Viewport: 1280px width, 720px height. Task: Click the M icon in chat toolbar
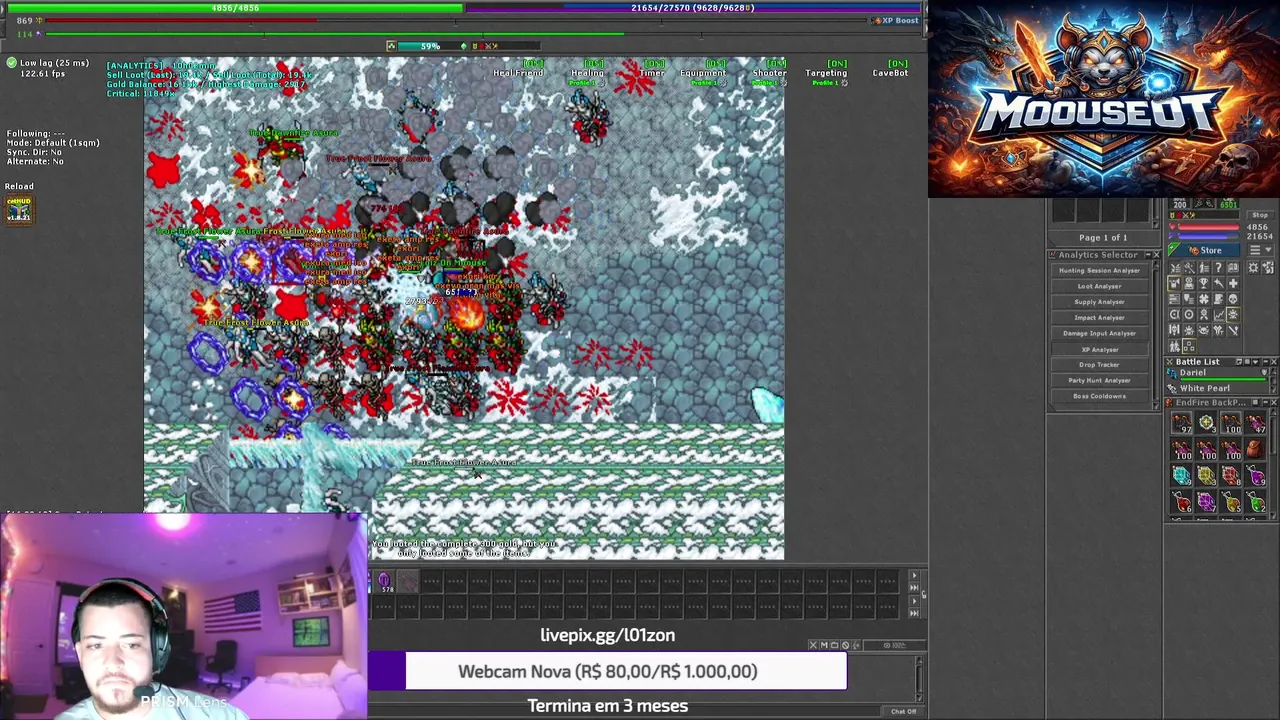click(824, 645)
